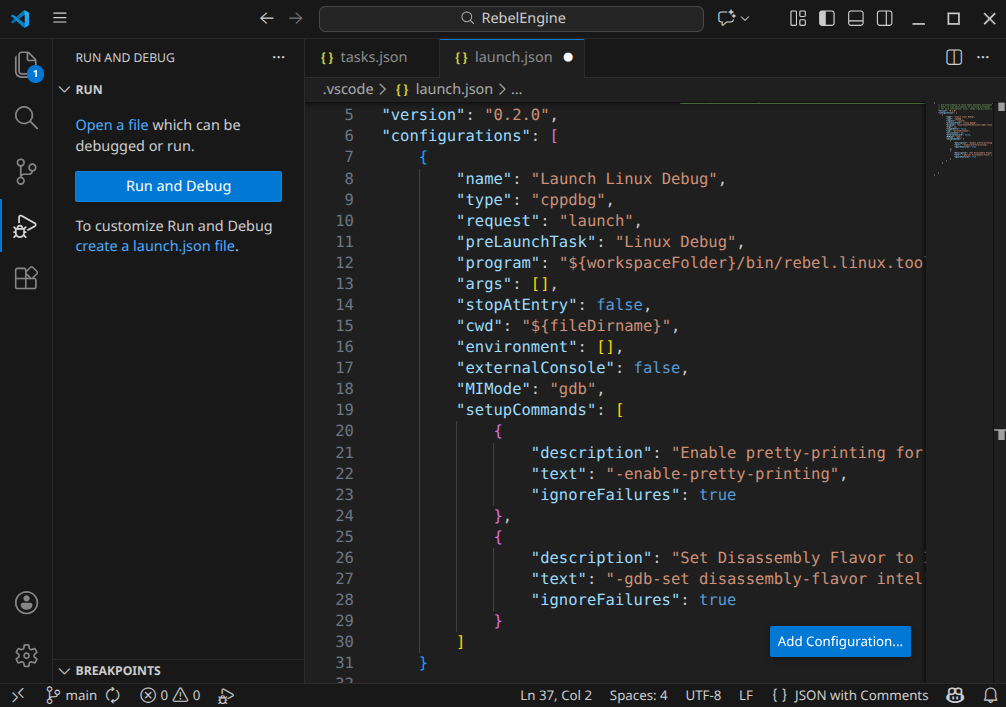Follow 'create a launch.json file' link
This screenshot has width=1006, height=707.
(x=155, y=246)
